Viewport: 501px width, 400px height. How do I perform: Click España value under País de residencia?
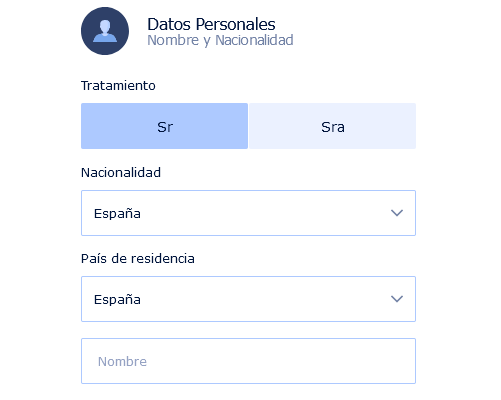point(117,299)
